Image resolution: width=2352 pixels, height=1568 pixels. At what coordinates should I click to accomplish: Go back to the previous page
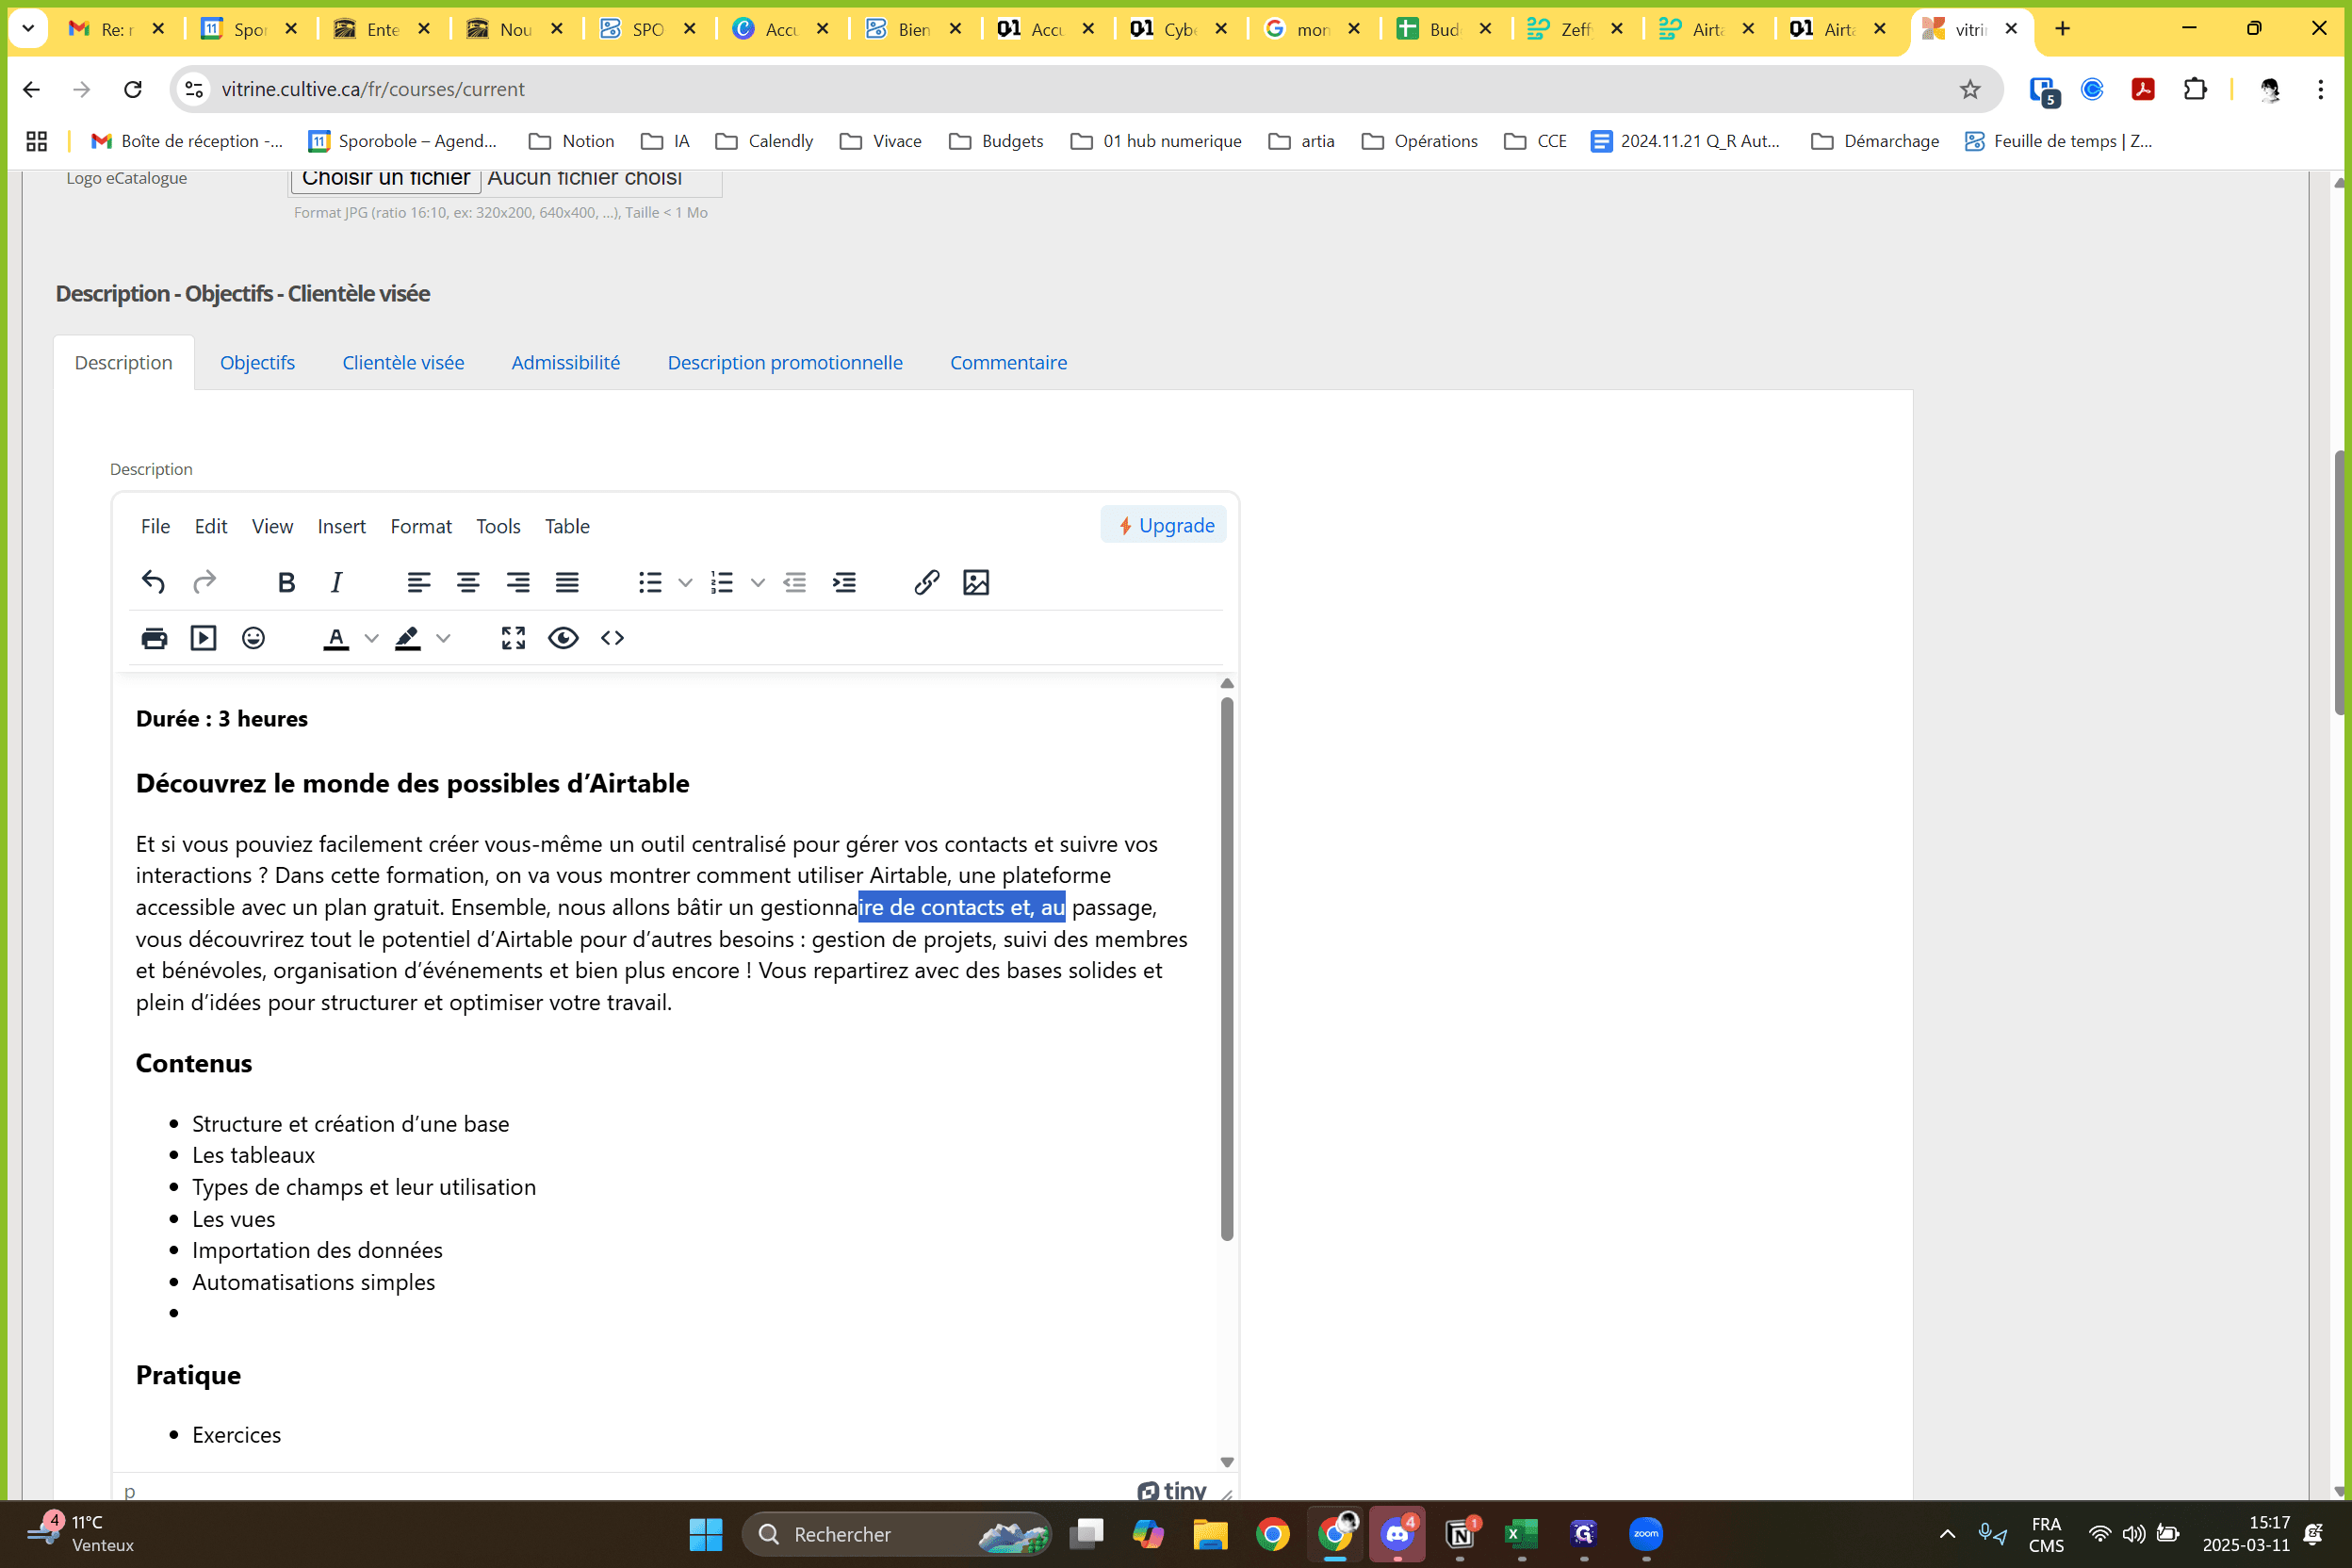point(31,89)
